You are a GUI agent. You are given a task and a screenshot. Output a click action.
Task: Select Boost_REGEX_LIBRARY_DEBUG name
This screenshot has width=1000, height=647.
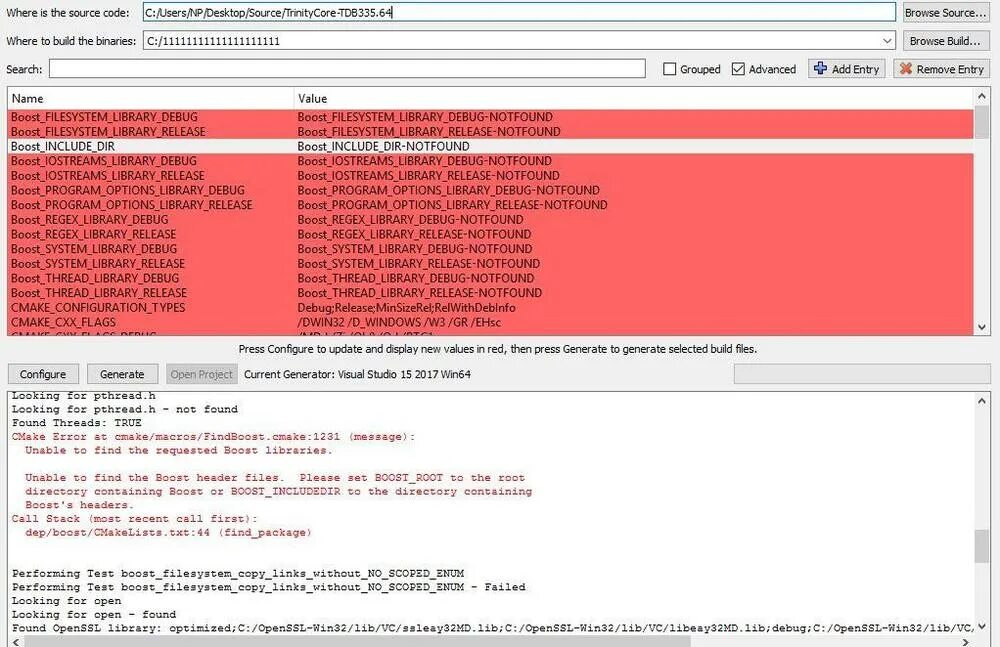coord(89,219)
